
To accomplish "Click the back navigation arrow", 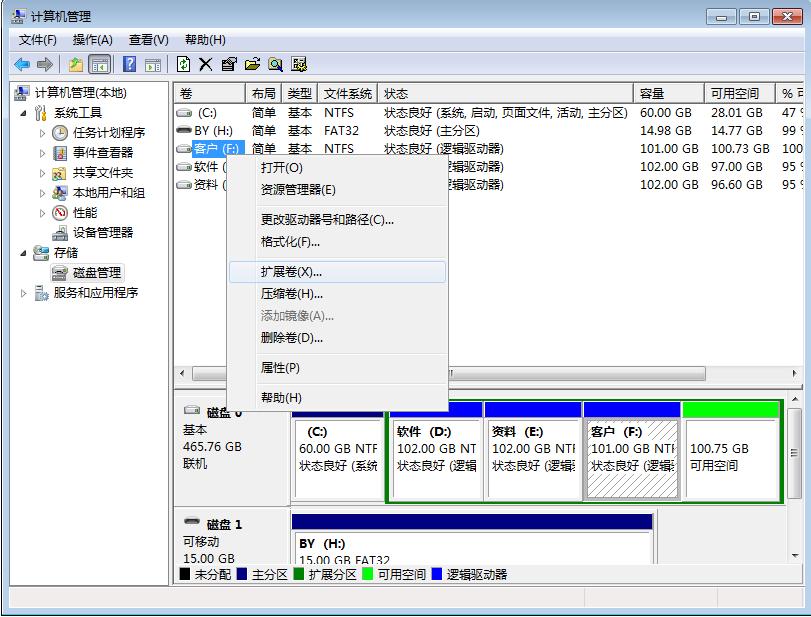I will tap(22, 64).
